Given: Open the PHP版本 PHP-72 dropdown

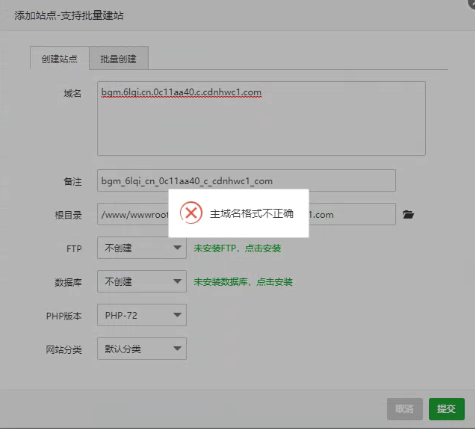Looking at the screenshot, I should tap(142, 315).
